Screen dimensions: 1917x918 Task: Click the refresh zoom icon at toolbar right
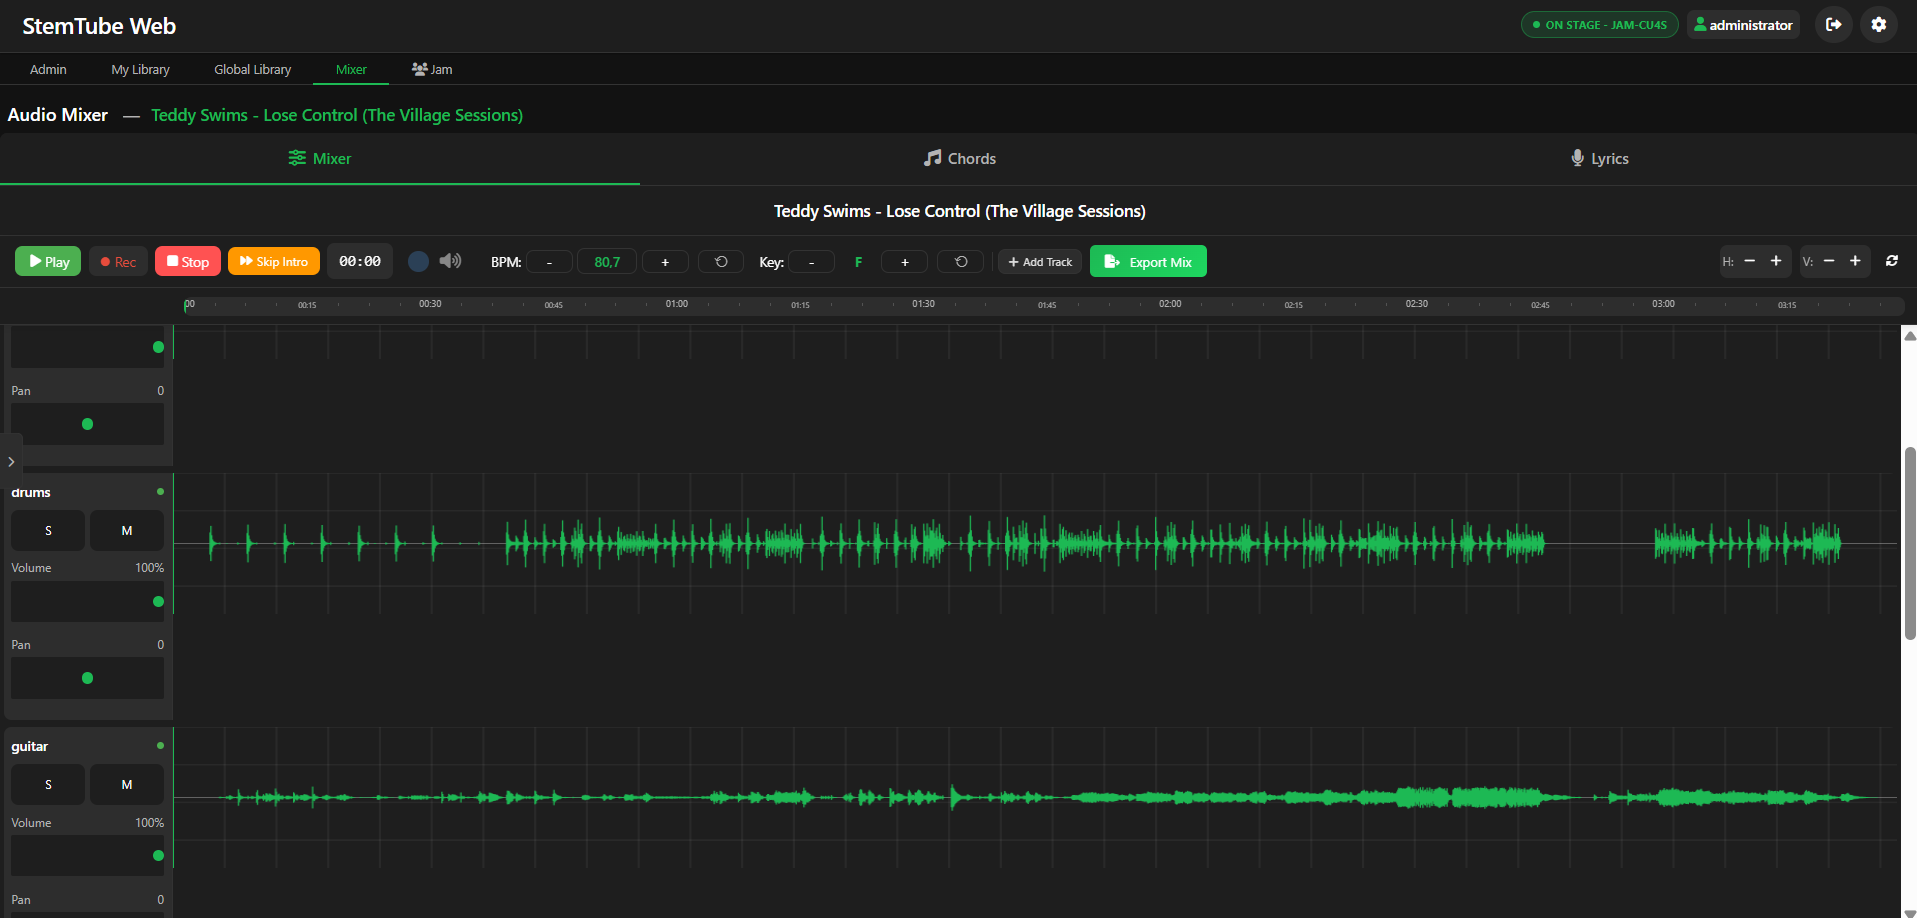[1892, 261]
